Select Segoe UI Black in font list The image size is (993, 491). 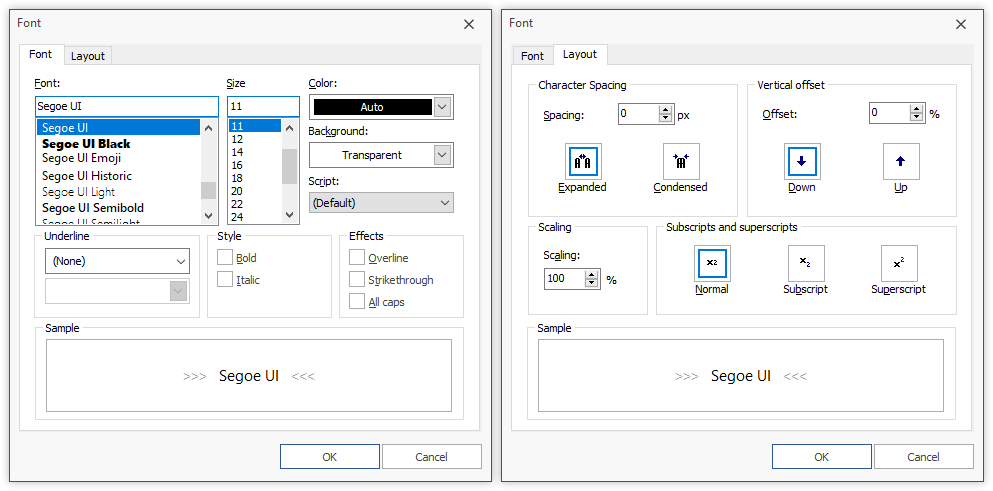[118, 143]
